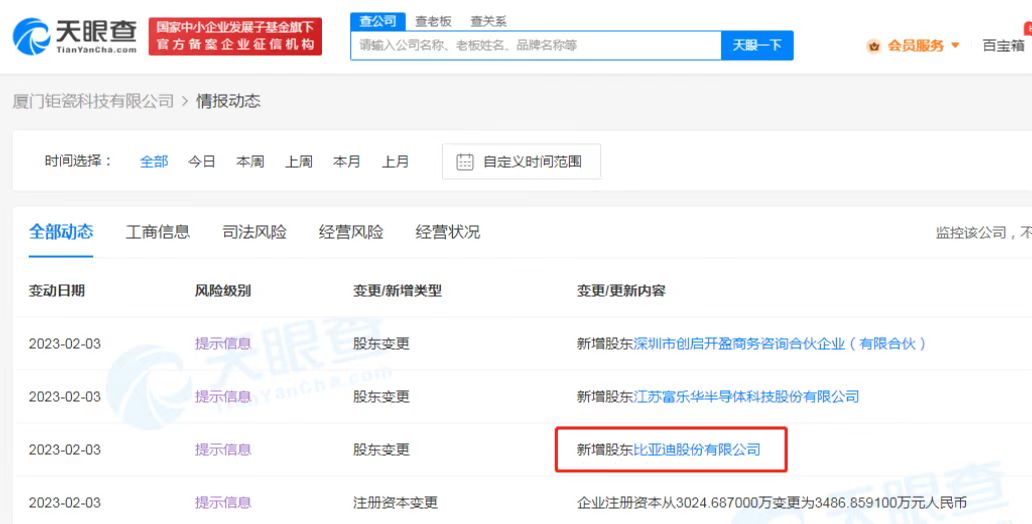Open the 经营状况 tab

point(448,232)
